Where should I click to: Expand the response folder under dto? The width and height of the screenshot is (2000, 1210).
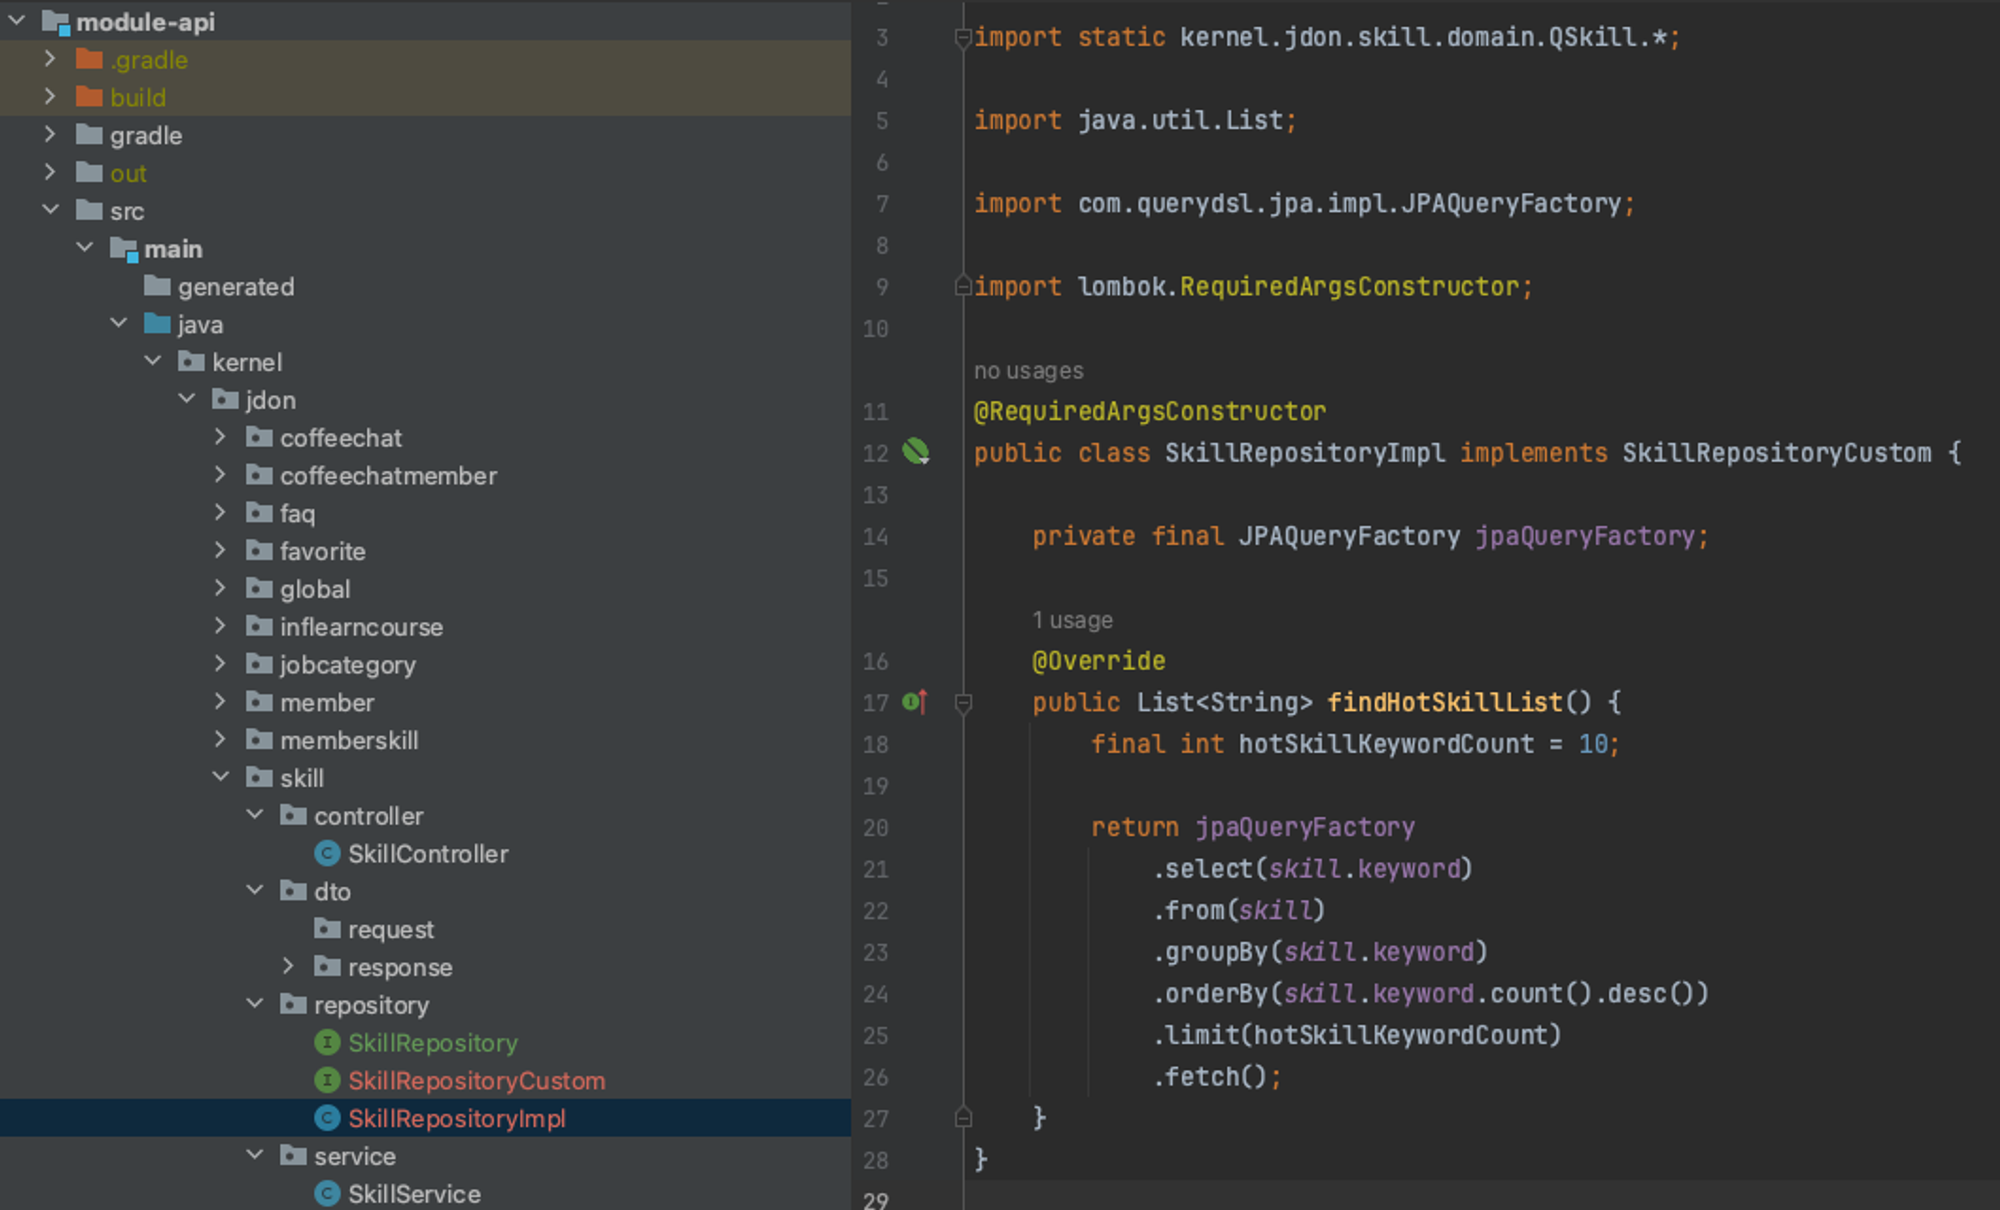(289, 966)
